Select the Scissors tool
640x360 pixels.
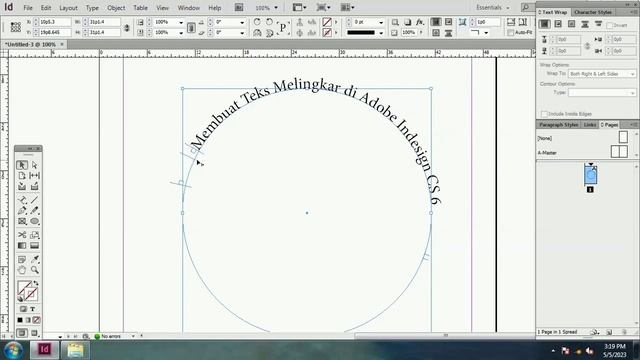(x=22, y=235)
